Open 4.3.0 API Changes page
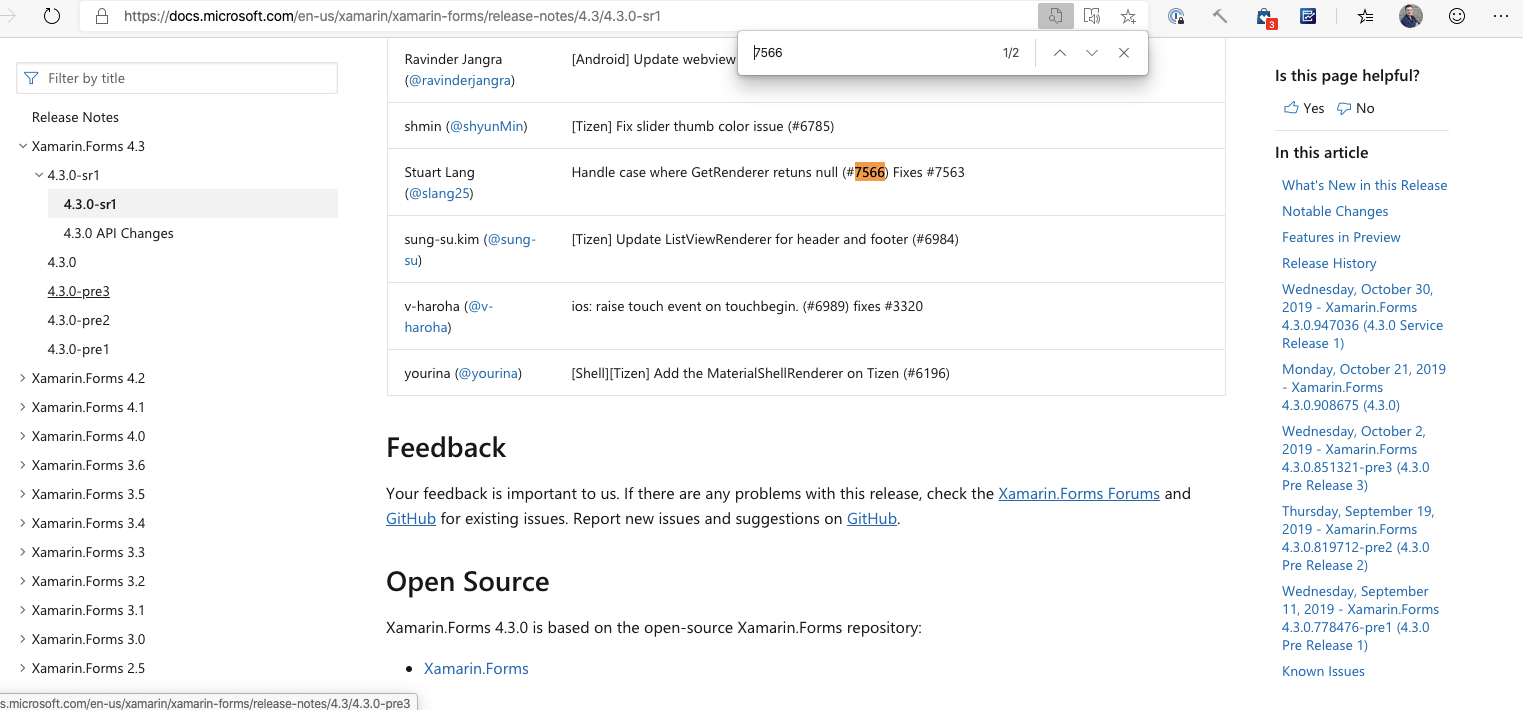Image resolution: width=1523 pixels, height=710 pixels. point(118,233)
